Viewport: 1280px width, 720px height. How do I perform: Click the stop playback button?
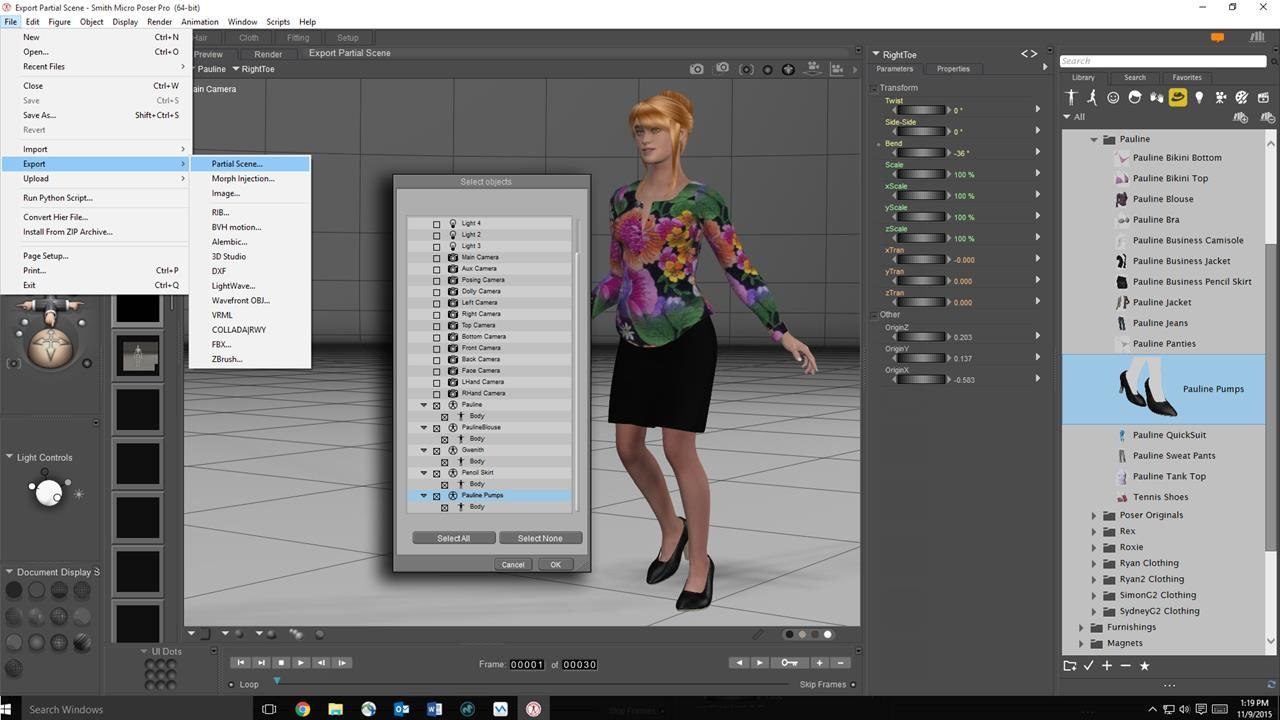pyautogui.click(x=281, y=662)
